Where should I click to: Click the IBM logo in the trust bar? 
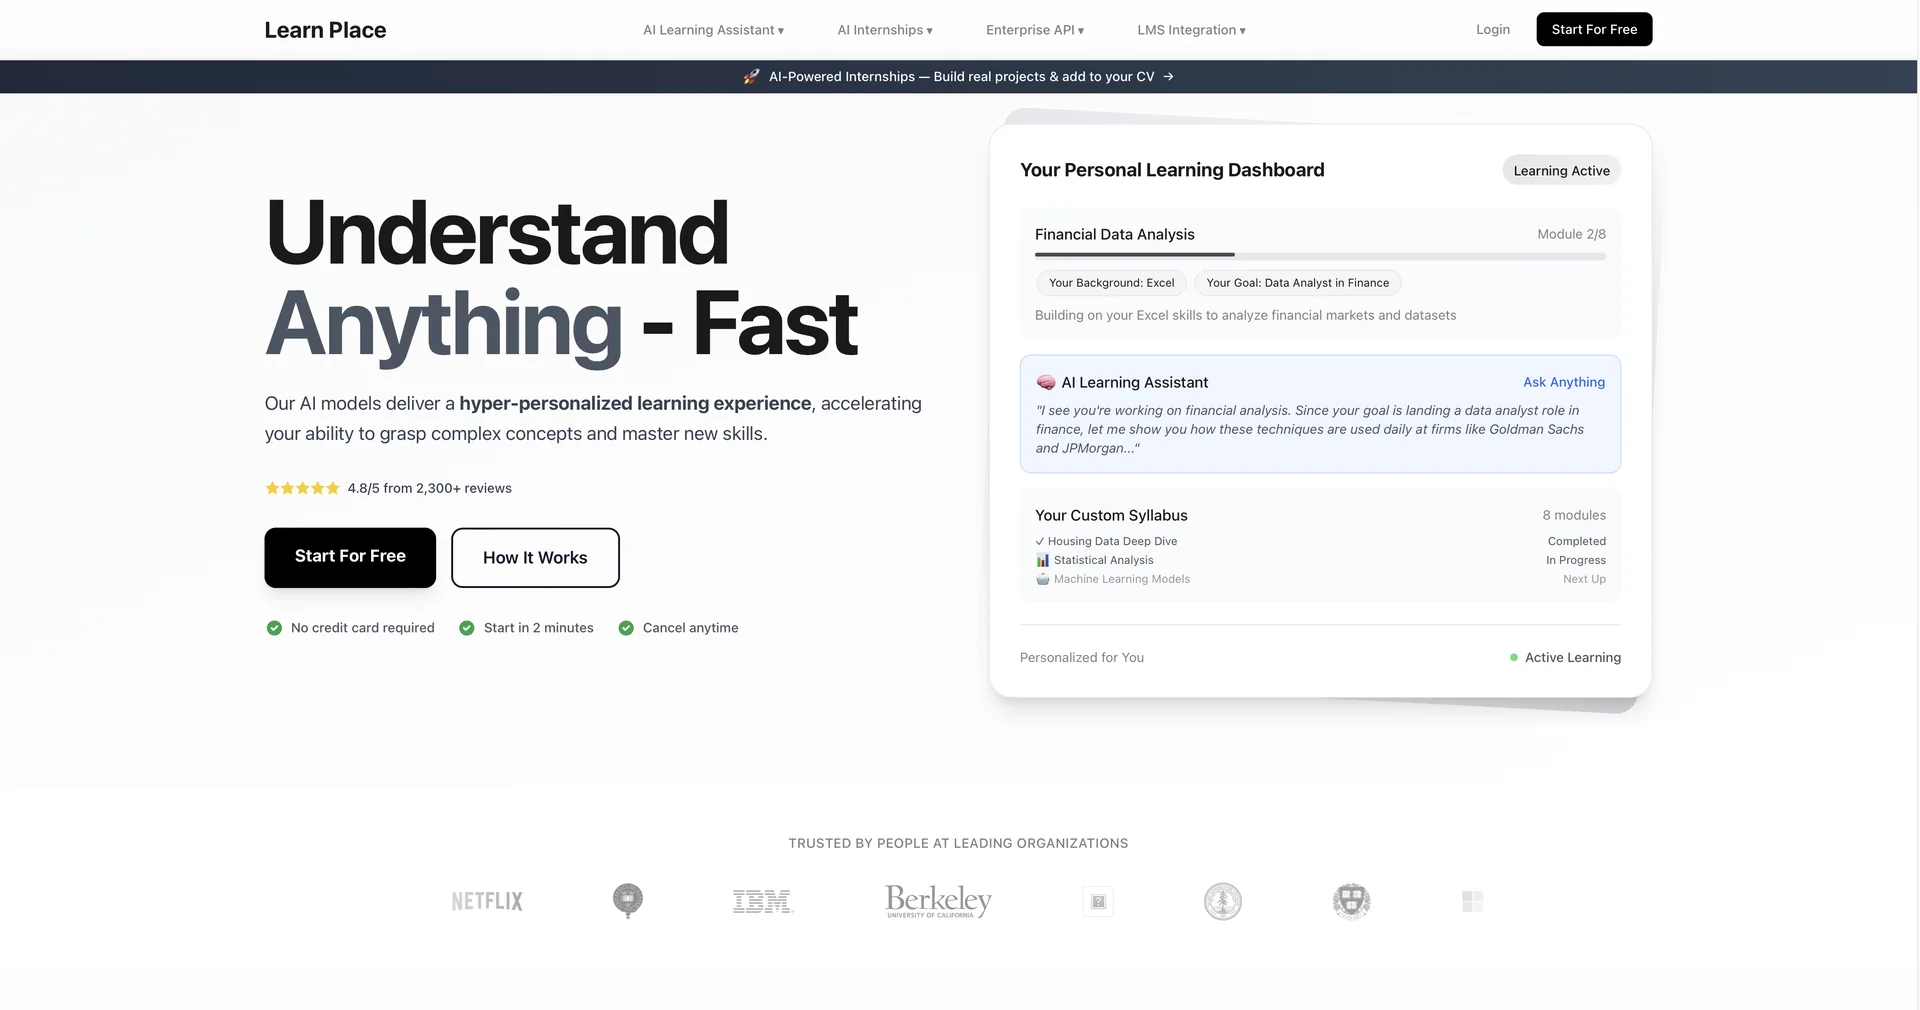[x=762, y=900]
